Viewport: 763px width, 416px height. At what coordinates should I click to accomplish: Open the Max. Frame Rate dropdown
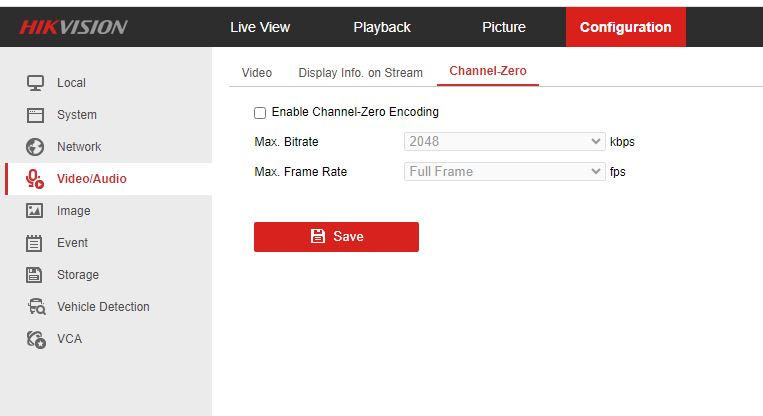pos(504,172)
